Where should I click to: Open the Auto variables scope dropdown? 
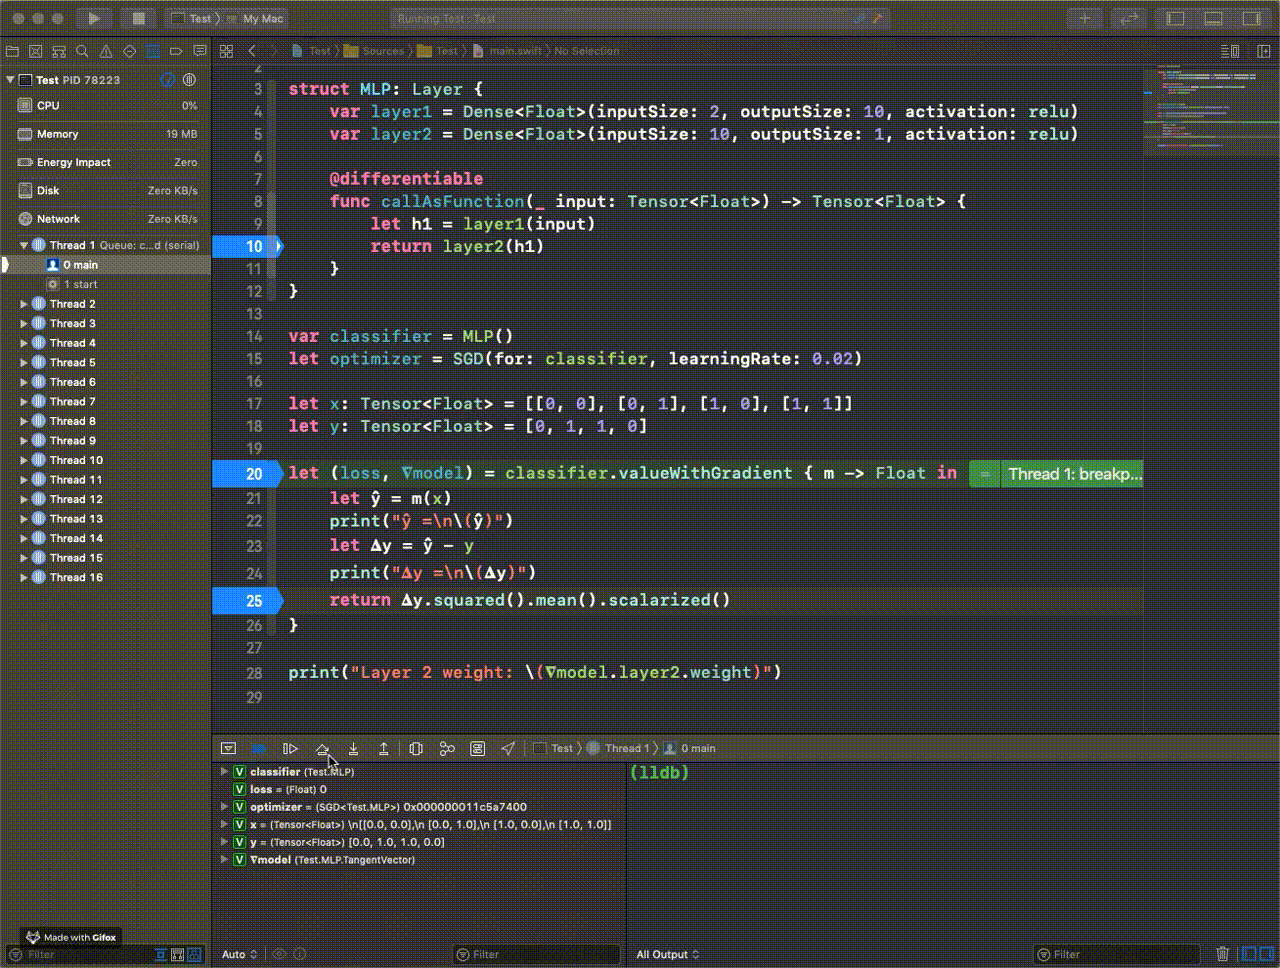(240, 954)
